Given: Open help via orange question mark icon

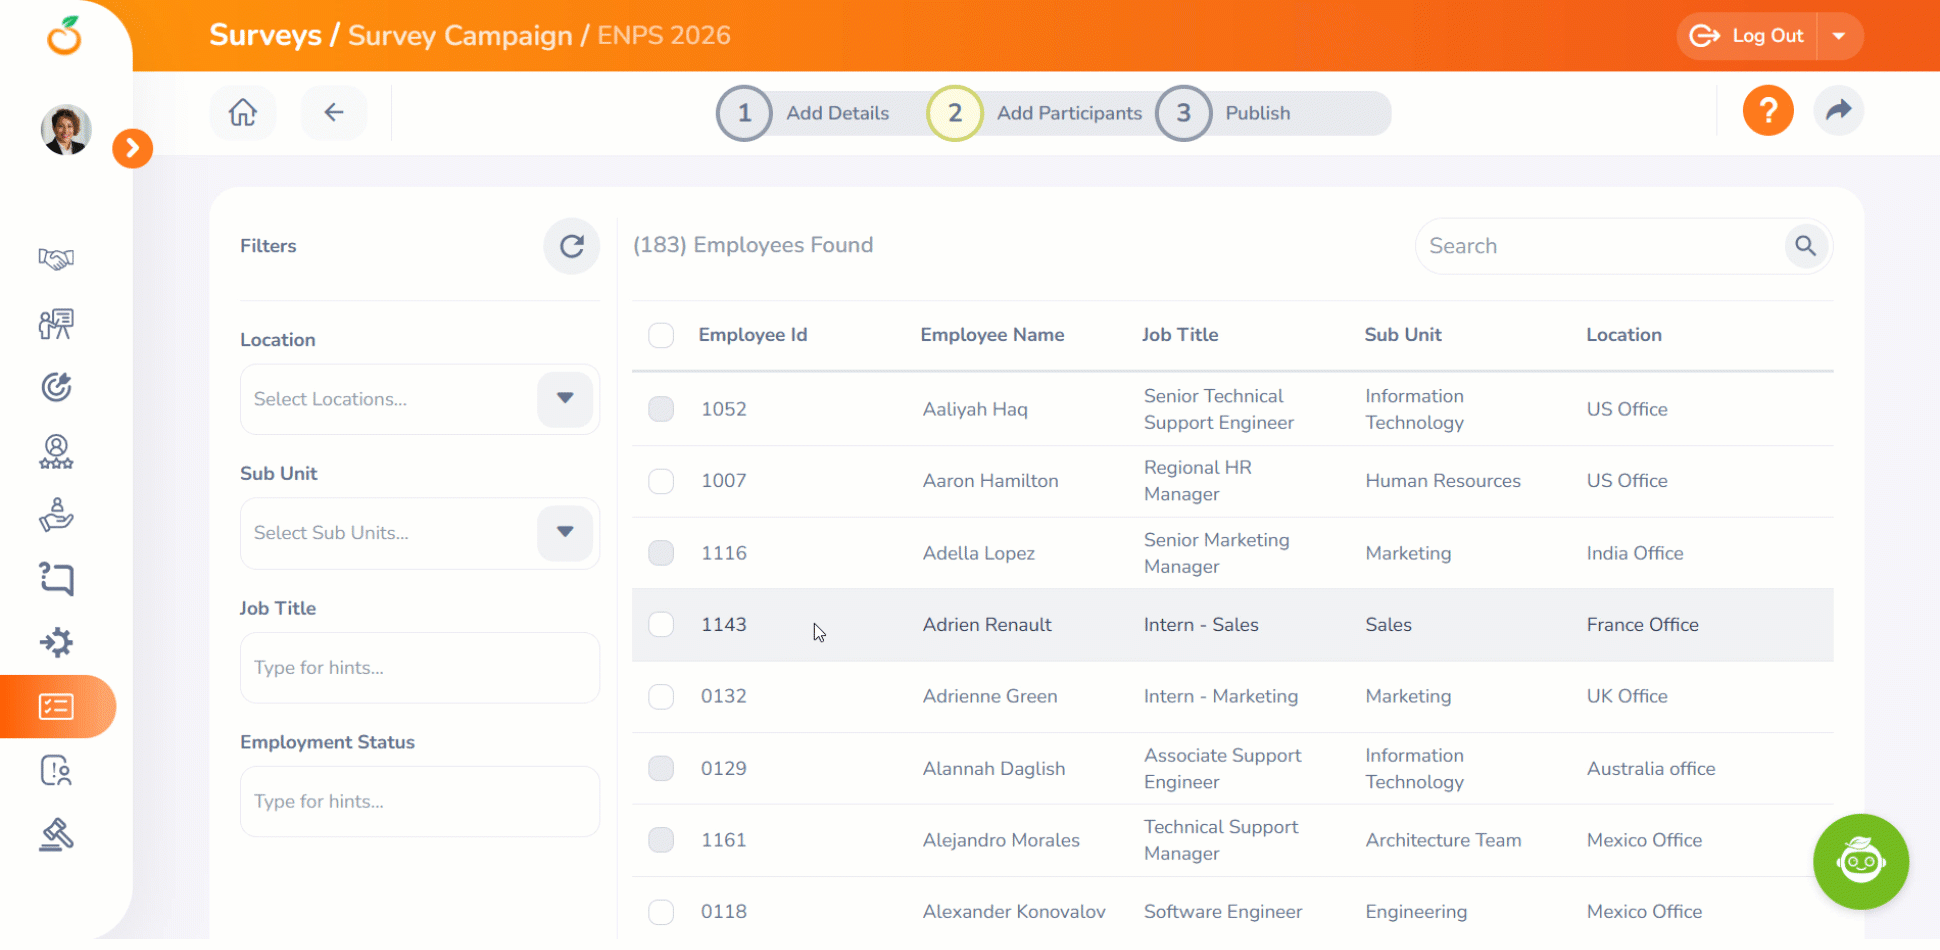Looking at the screenshot, I should (1767, 111).
